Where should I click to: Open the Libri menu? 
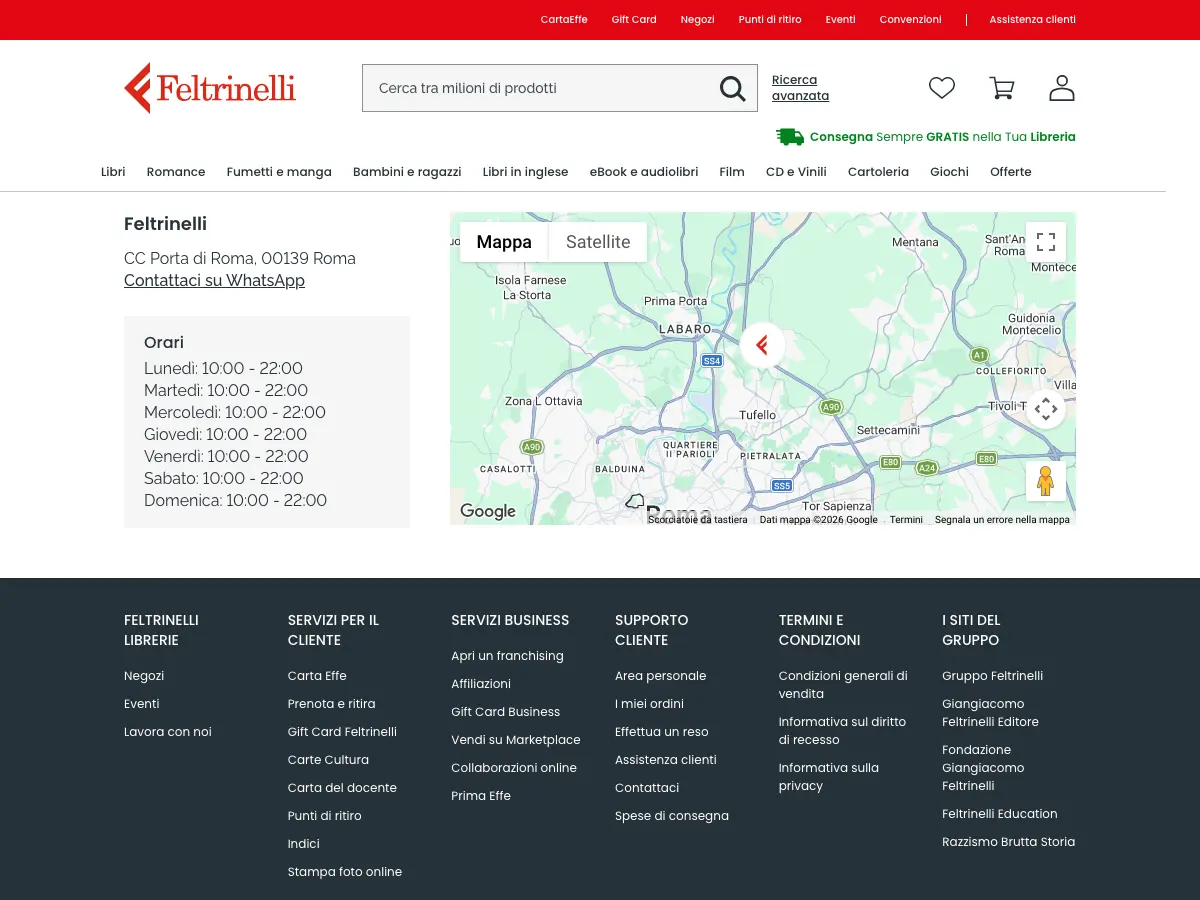(113, 172)
